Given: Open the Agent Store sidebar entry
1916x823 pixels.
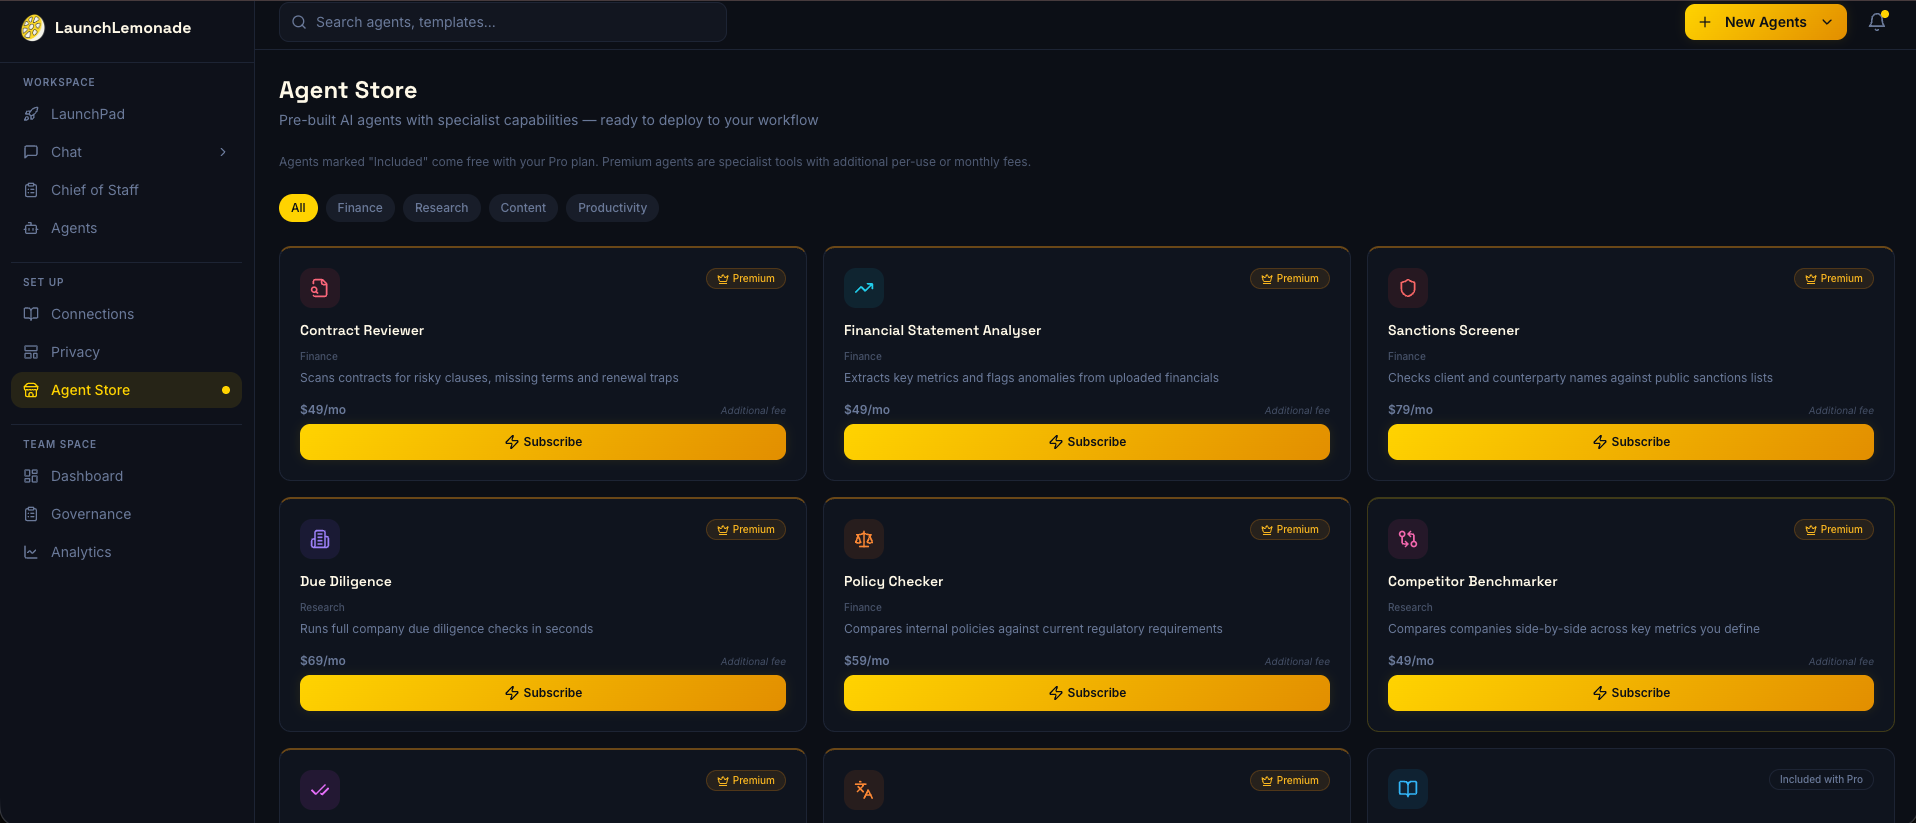Looking at the screenshot, I should point(90,389).
